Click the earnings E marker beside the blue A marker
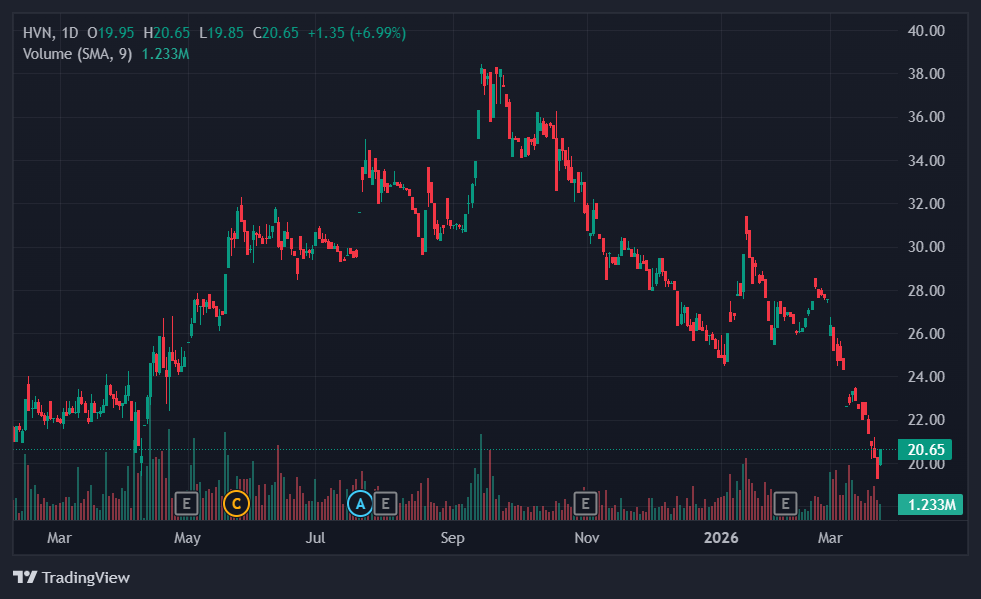Viewport: 981px width, 599px height. [x=386, y=503]
